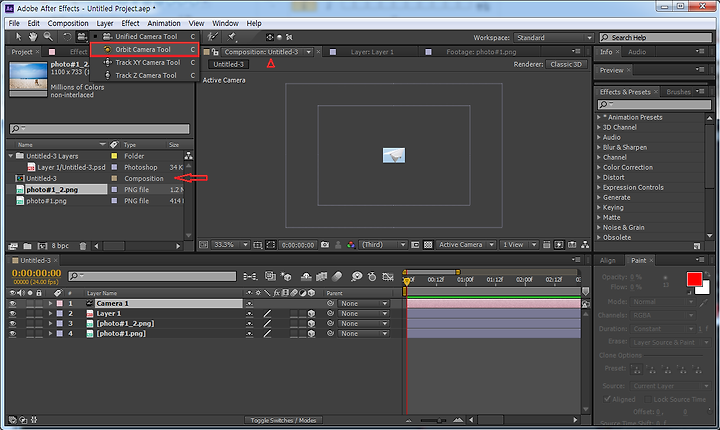The width and height of the screenshot is (720, 430).
Task: Open the Active Camera view dropdown
Action: click(x=466, y=245)
